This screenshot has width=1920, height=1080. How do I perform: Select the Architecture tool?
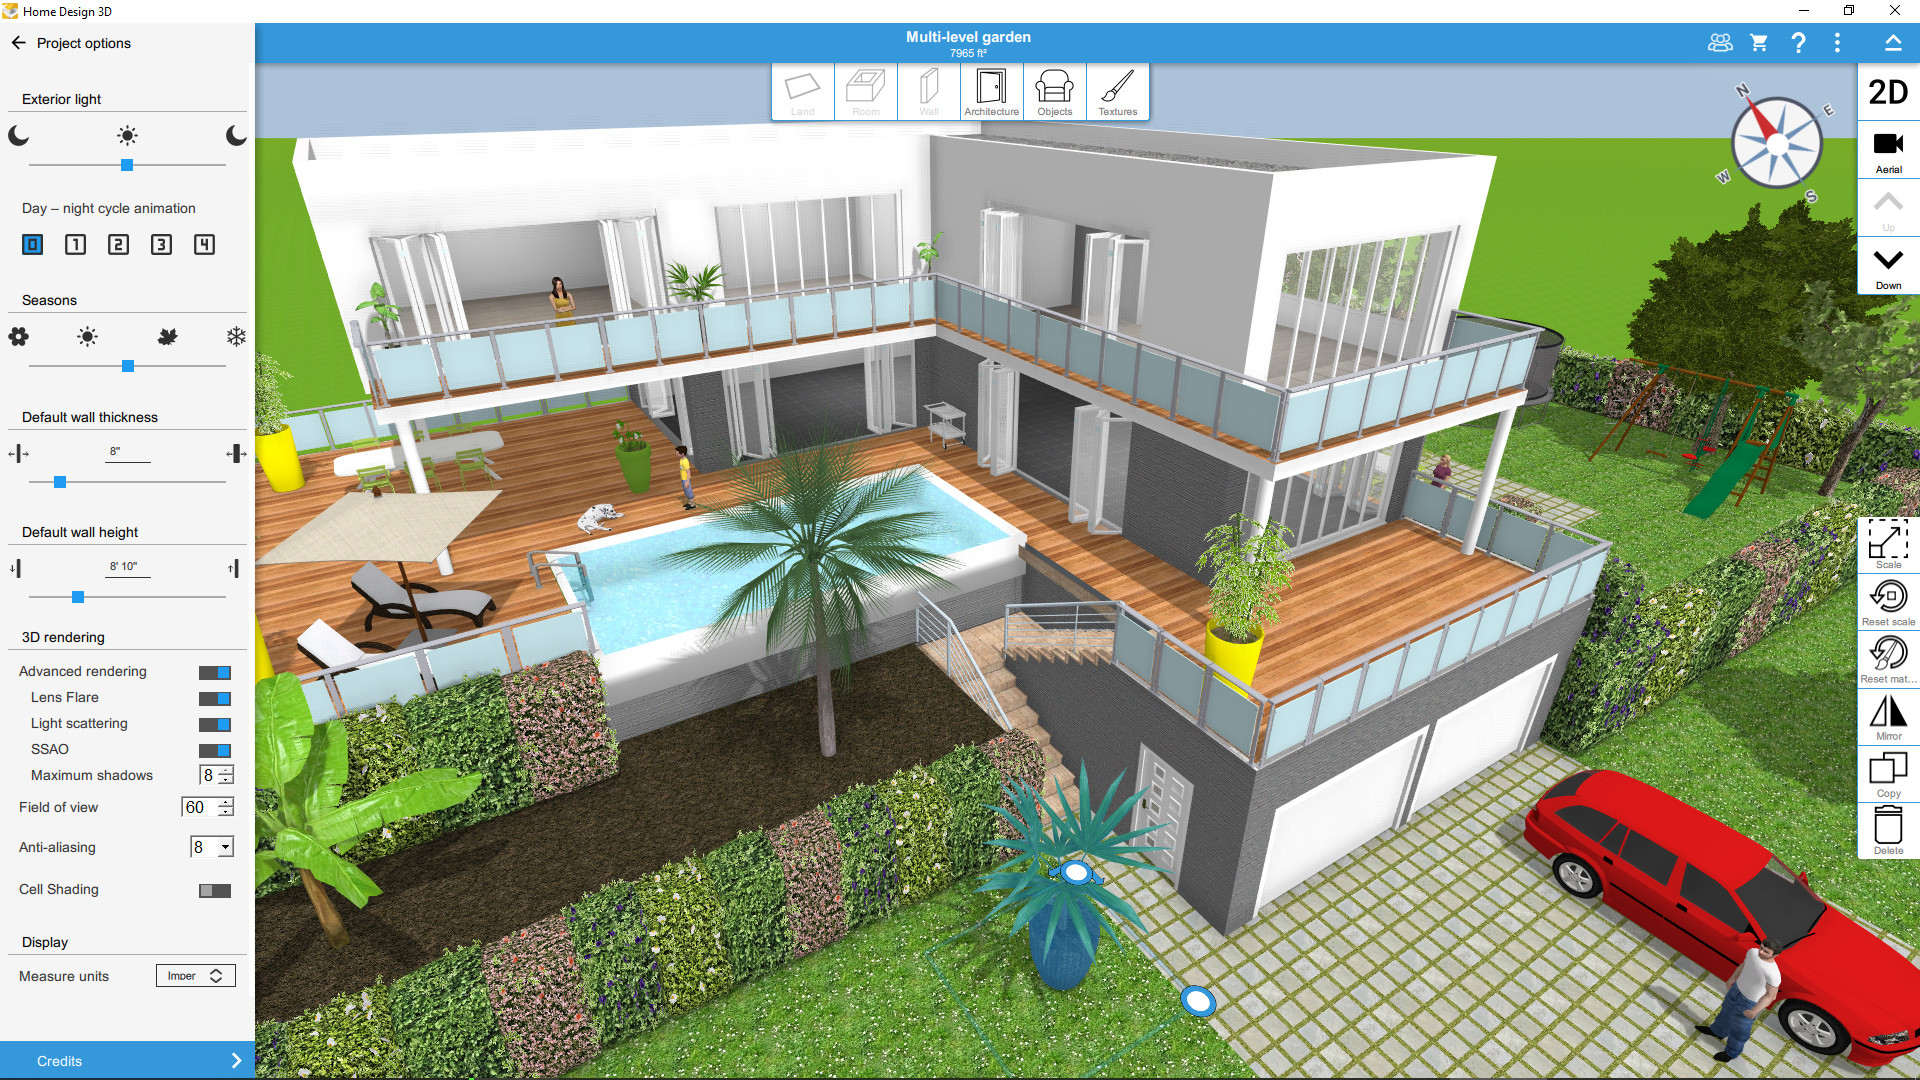pyautogui.click(x=989, y=90)
